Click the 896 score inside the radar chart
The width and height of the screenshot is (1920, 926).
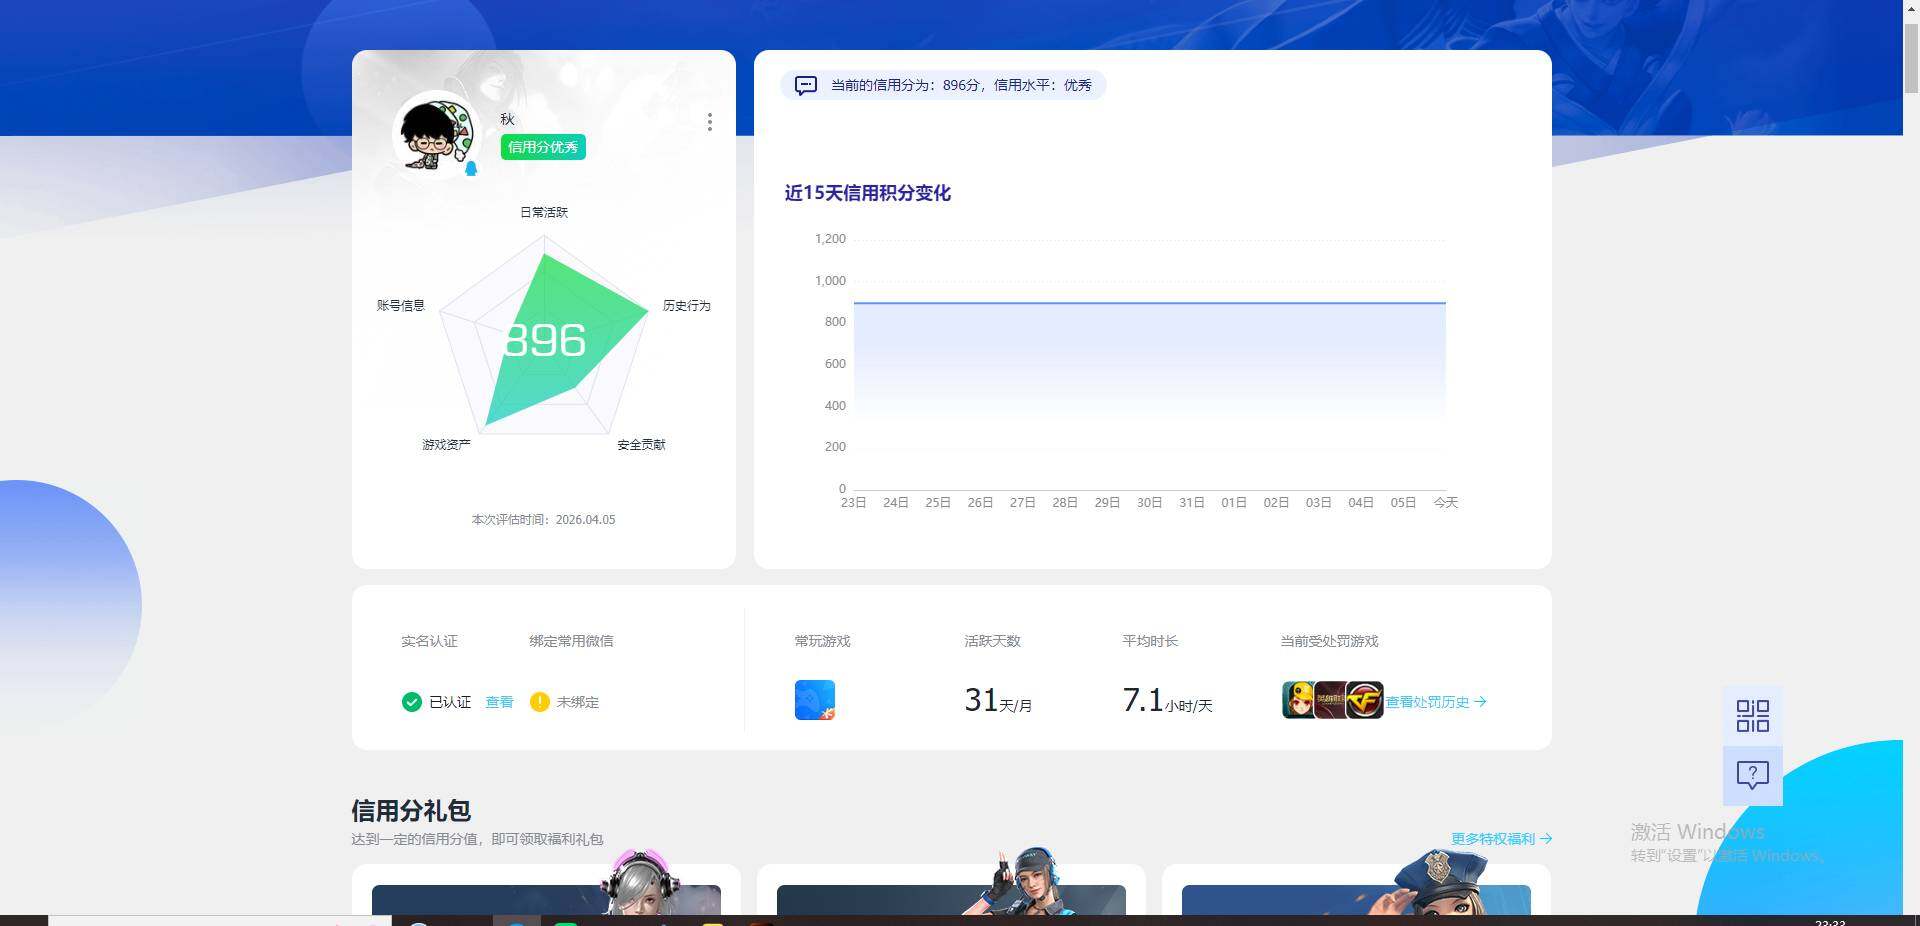546,341
